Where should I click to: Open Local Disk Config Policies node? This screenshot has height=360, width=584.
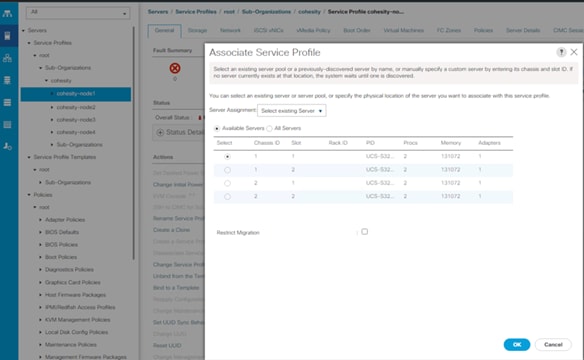tap(76, 332)
